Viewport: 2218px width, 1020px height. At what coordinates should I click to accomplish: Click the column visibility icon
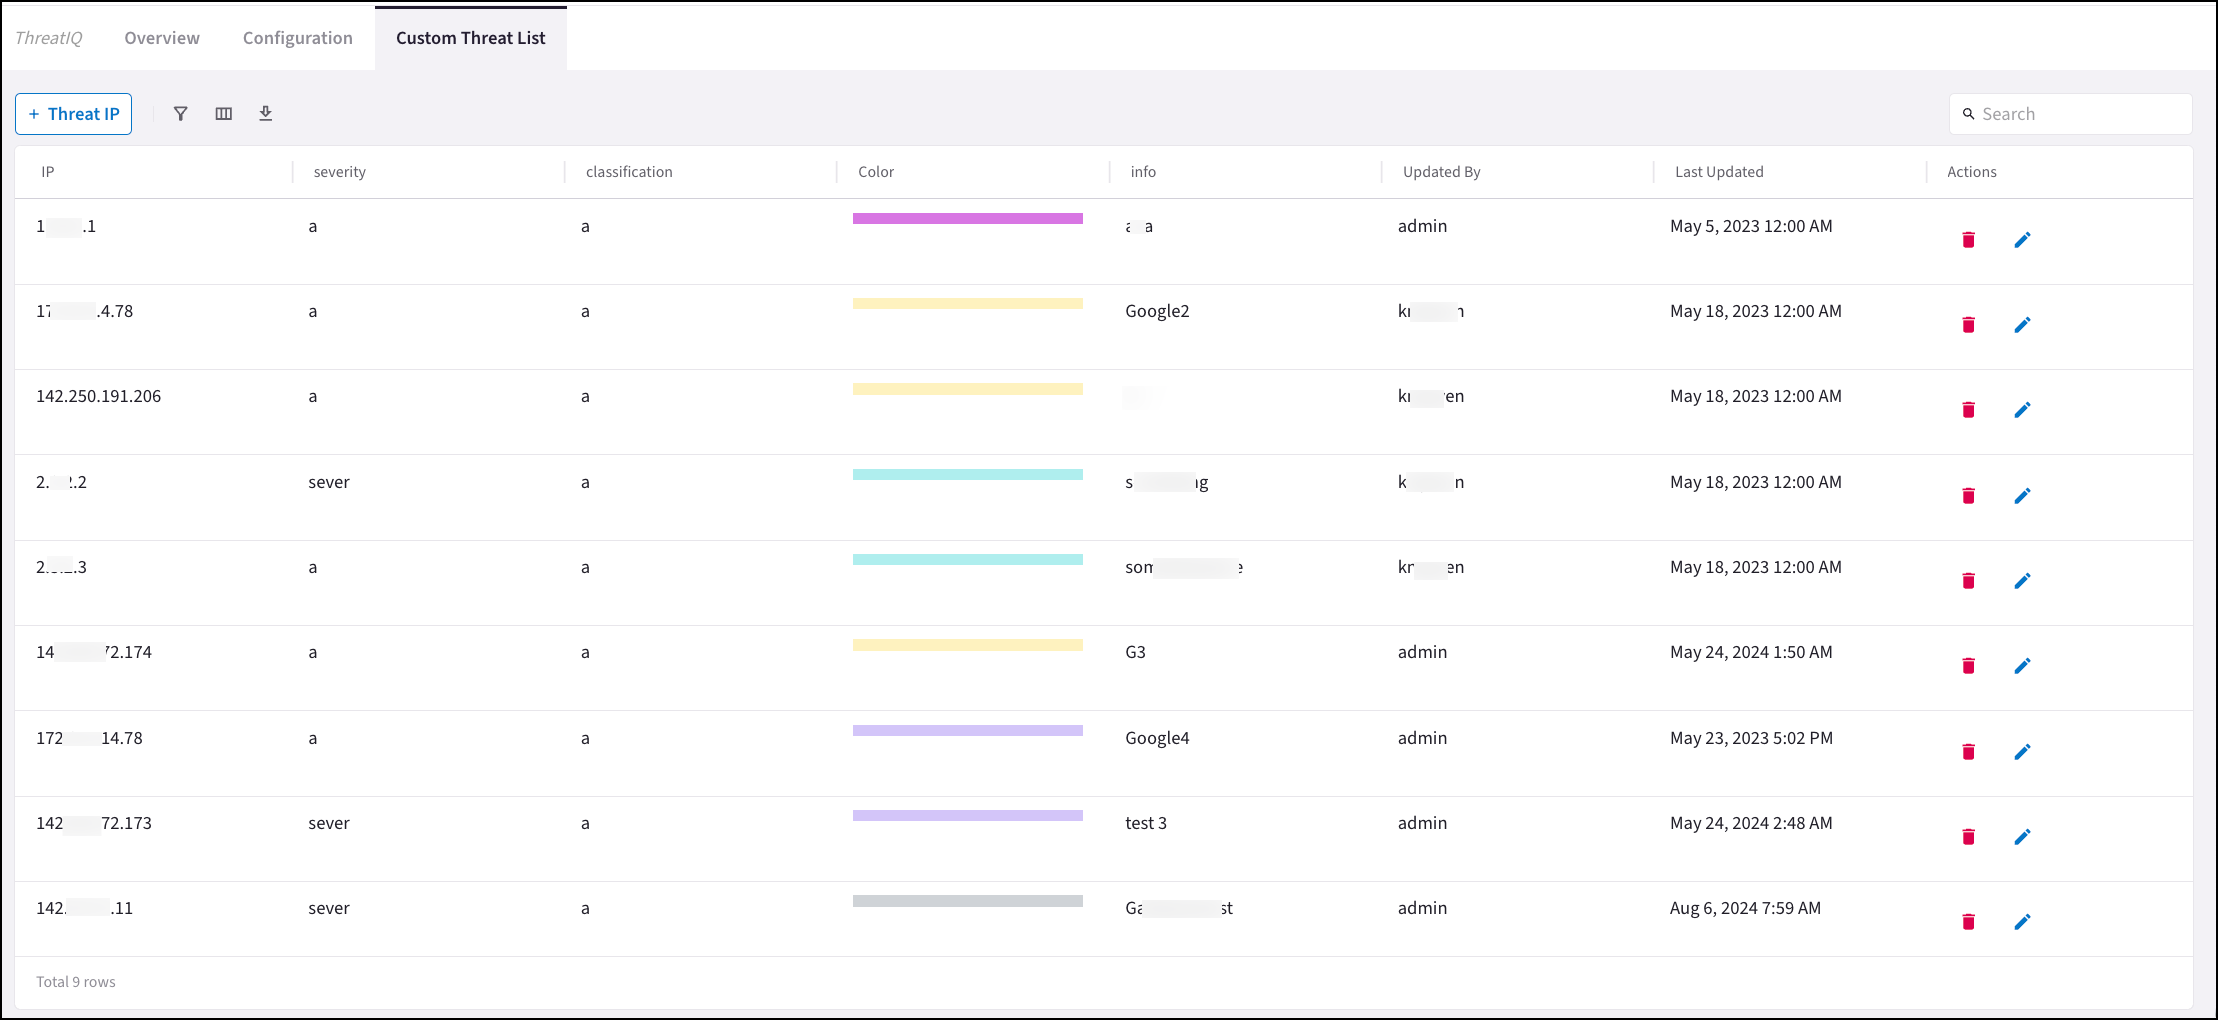[223, 113]
